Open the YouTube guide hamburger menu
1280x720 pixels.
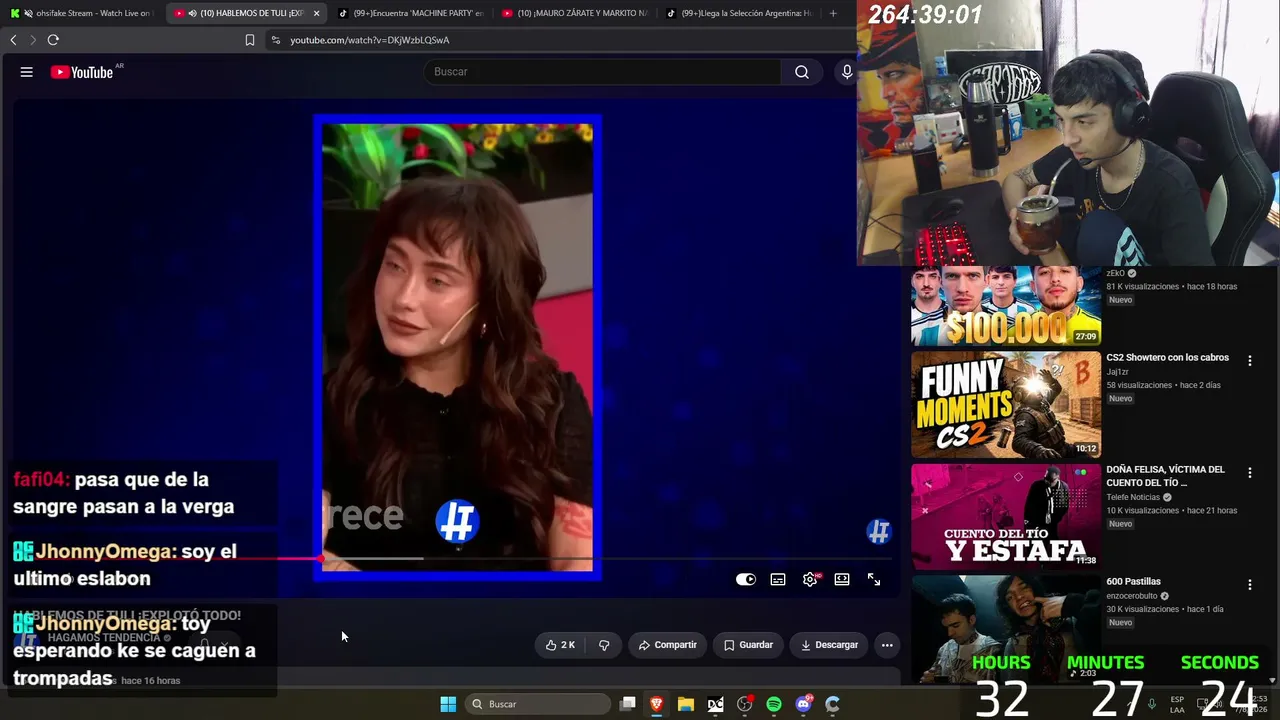[x=27, y=72]
